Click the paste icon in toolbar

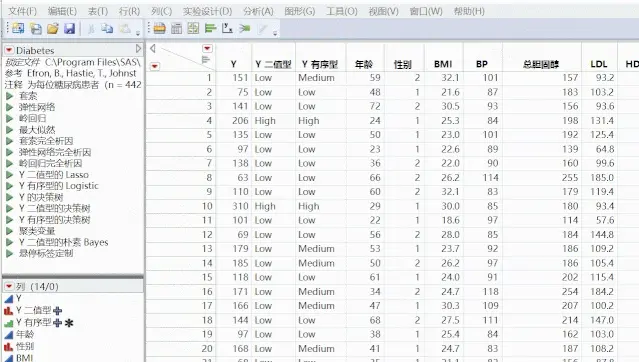tap(125, 29)
